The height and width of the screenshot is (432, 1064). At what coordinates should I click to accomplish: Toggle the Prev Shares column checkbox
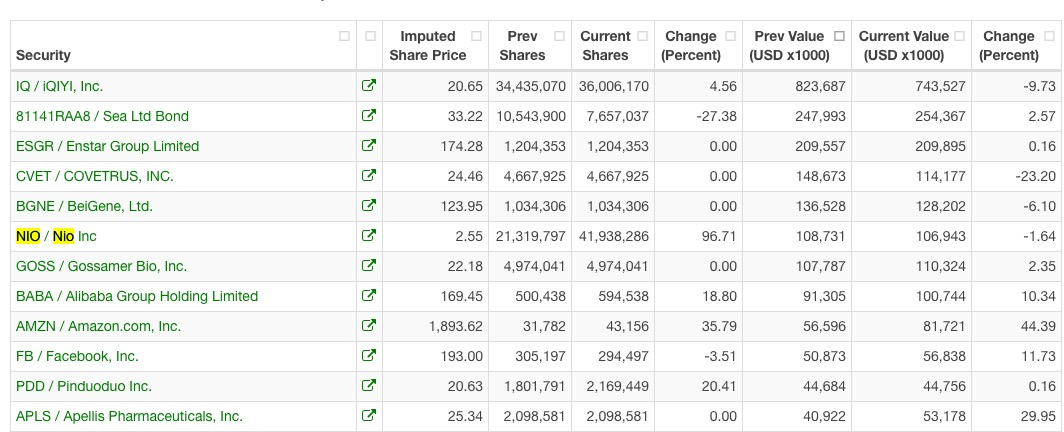point(559,36)
